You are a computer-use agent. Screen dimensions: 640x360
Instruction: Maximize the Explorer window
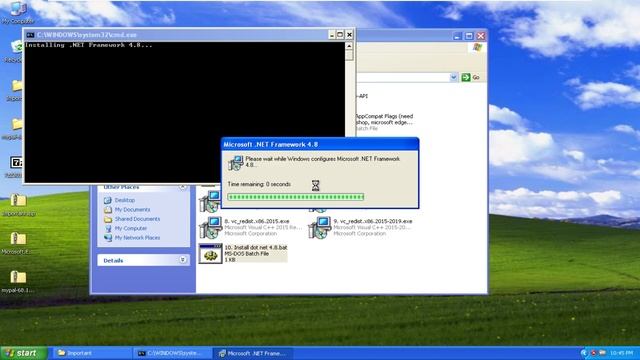[469, 36]
